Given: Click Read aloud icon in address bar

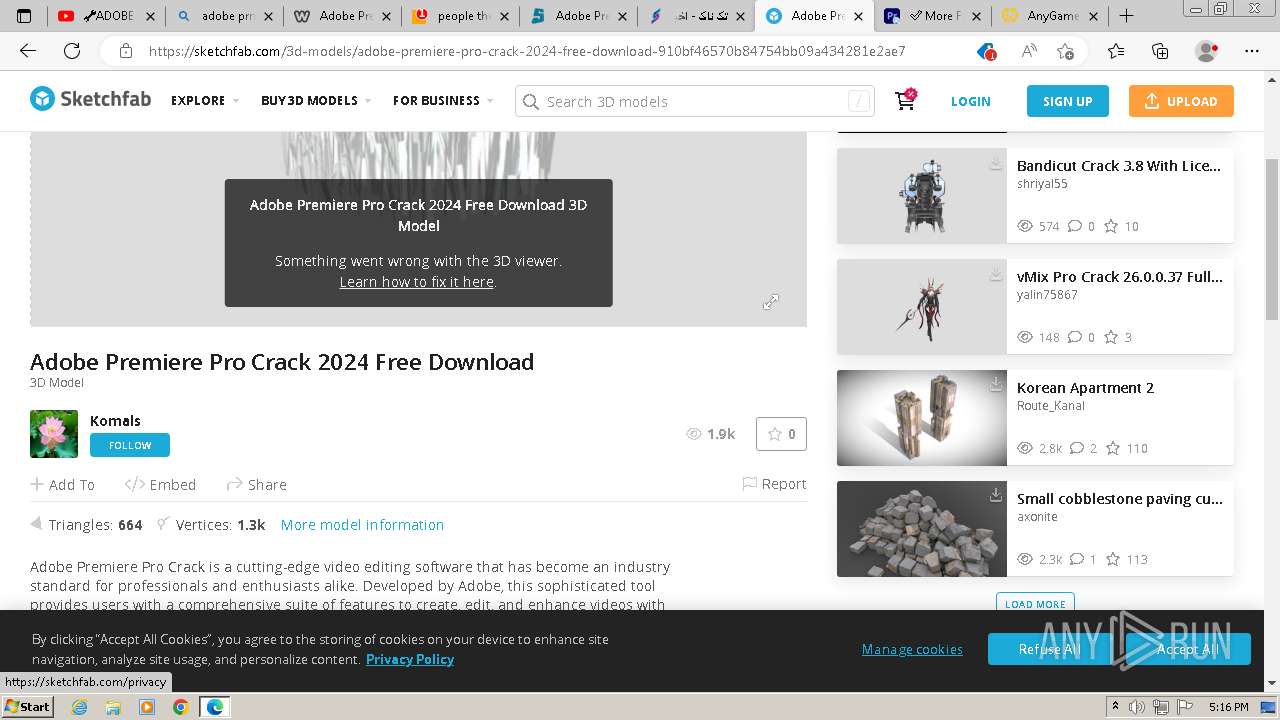Looking at the screenshot, I should point(1029,51).
